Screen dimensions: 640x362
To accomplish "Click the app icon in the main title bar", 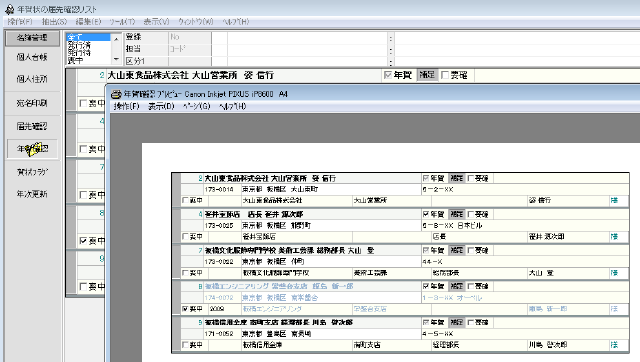I will pos(9,9).
